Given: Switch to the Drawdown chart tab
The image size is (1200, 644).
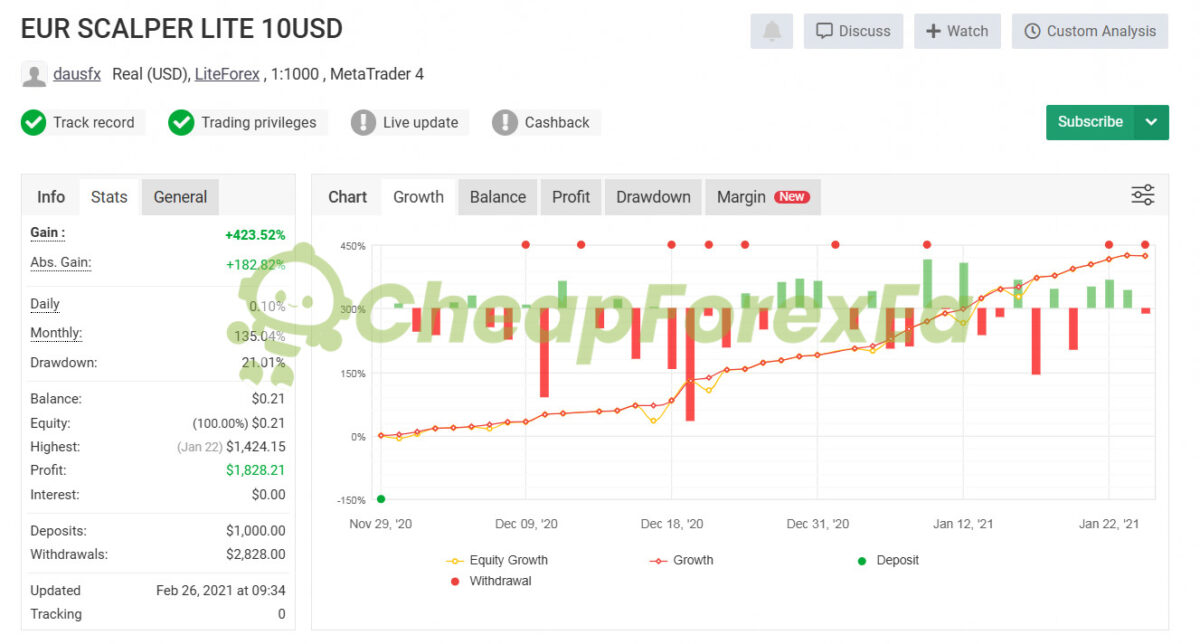Looking at the screenshot, I should (653, 197).
